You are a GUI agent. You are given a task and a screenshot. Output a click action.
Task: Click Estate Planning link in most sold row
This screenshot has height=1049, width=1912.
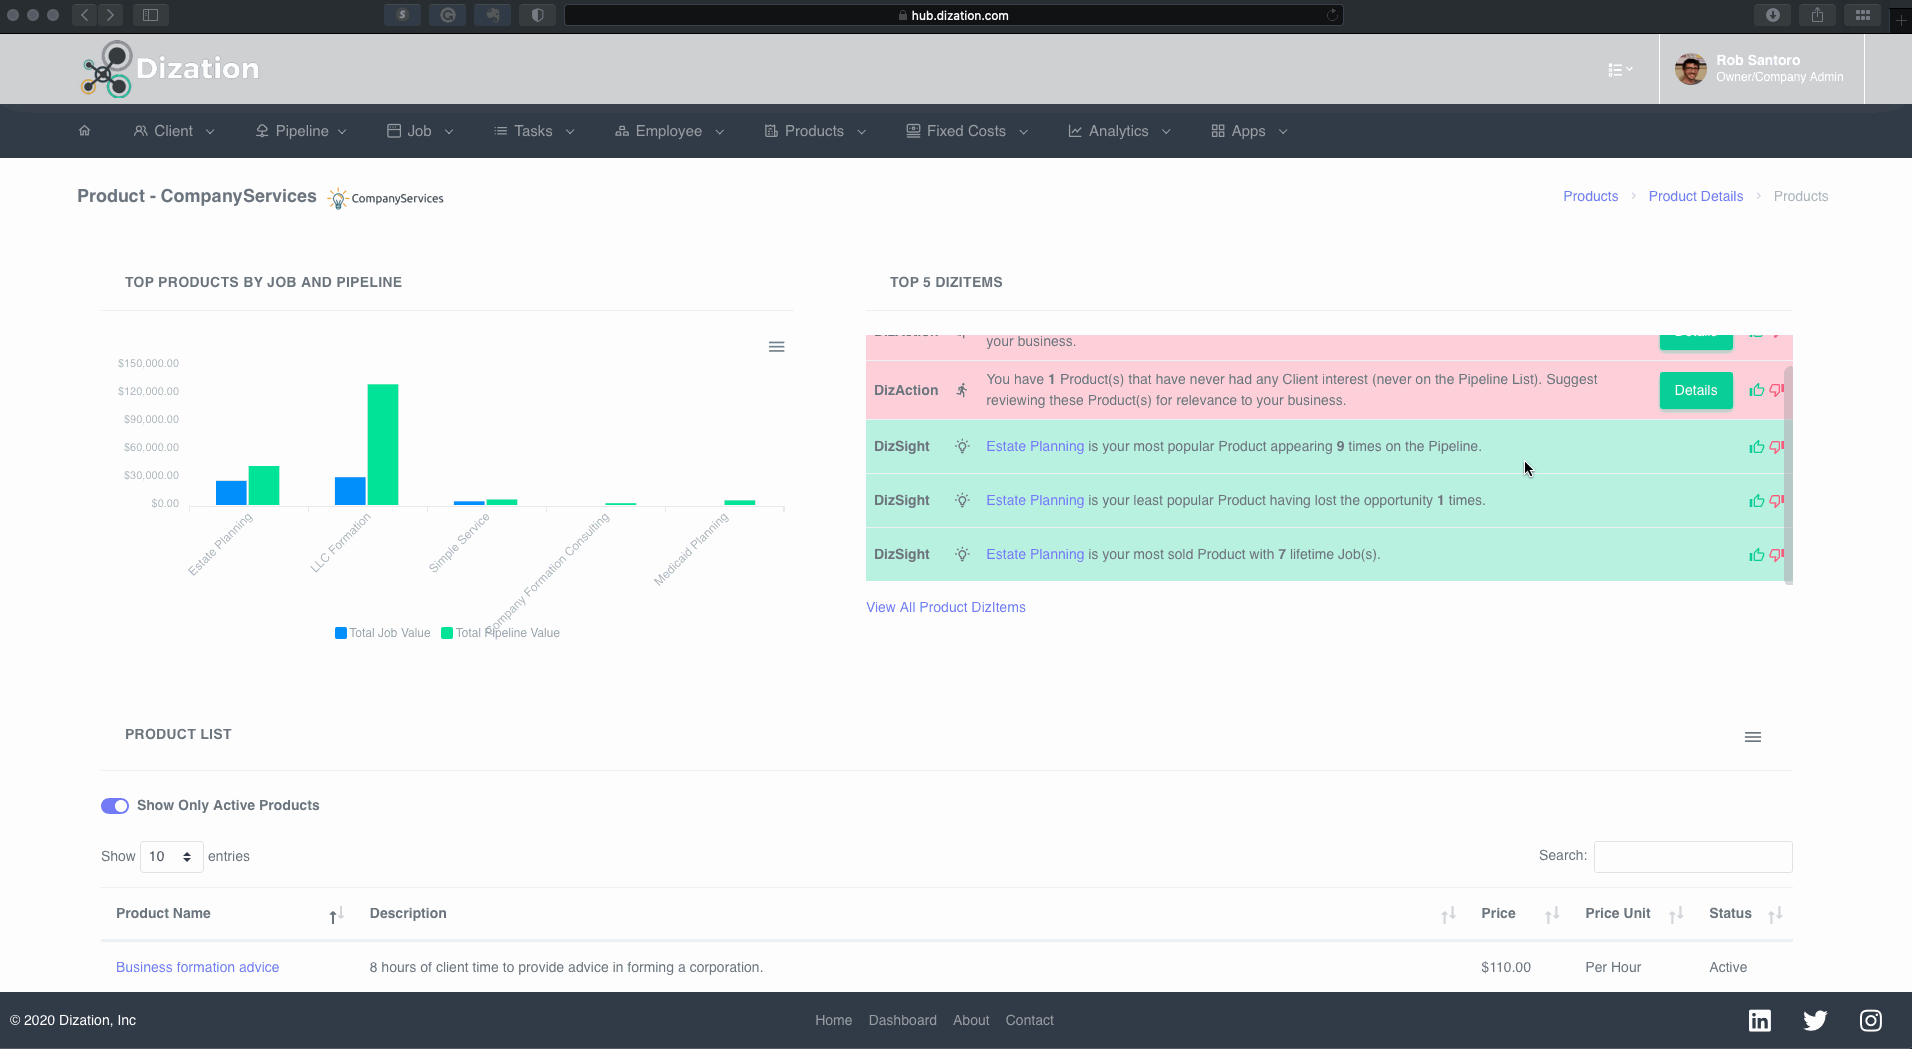1035,555
